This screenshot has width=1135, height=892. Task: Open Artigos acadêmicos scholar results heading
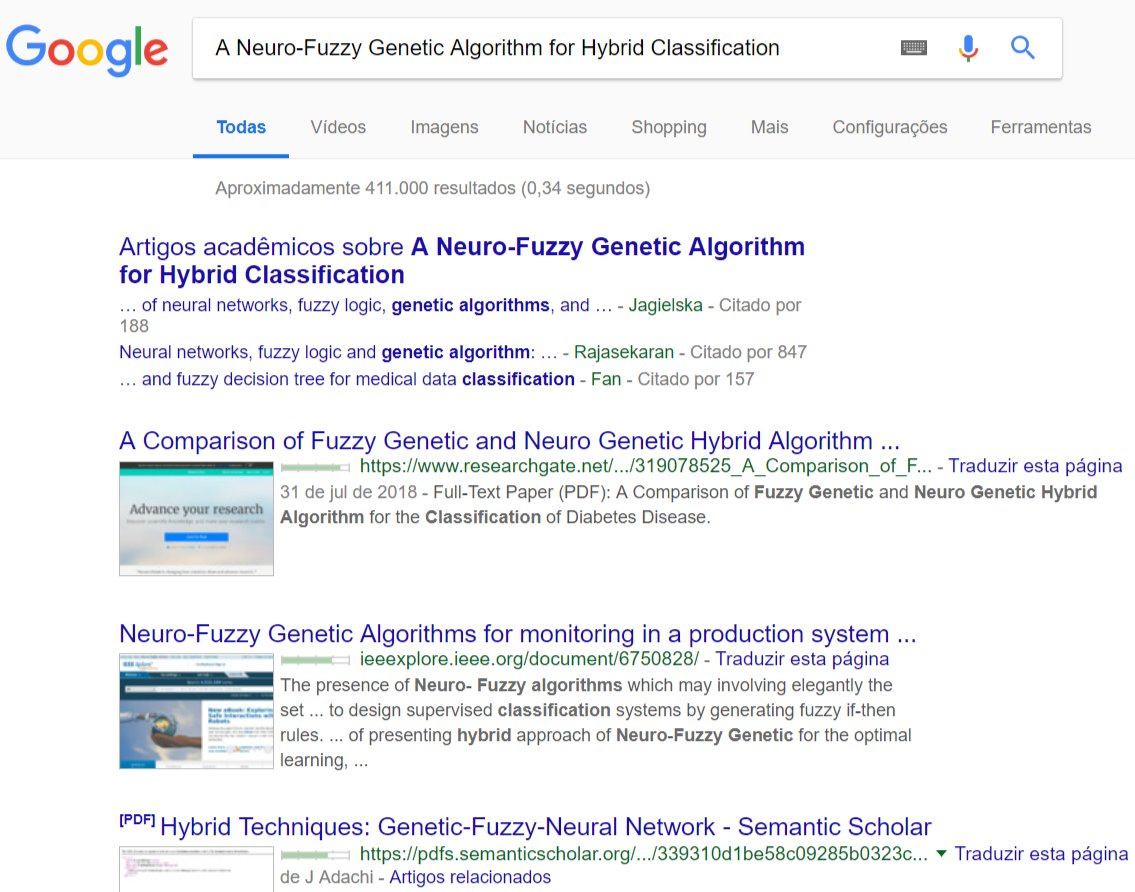click(462, 261)
